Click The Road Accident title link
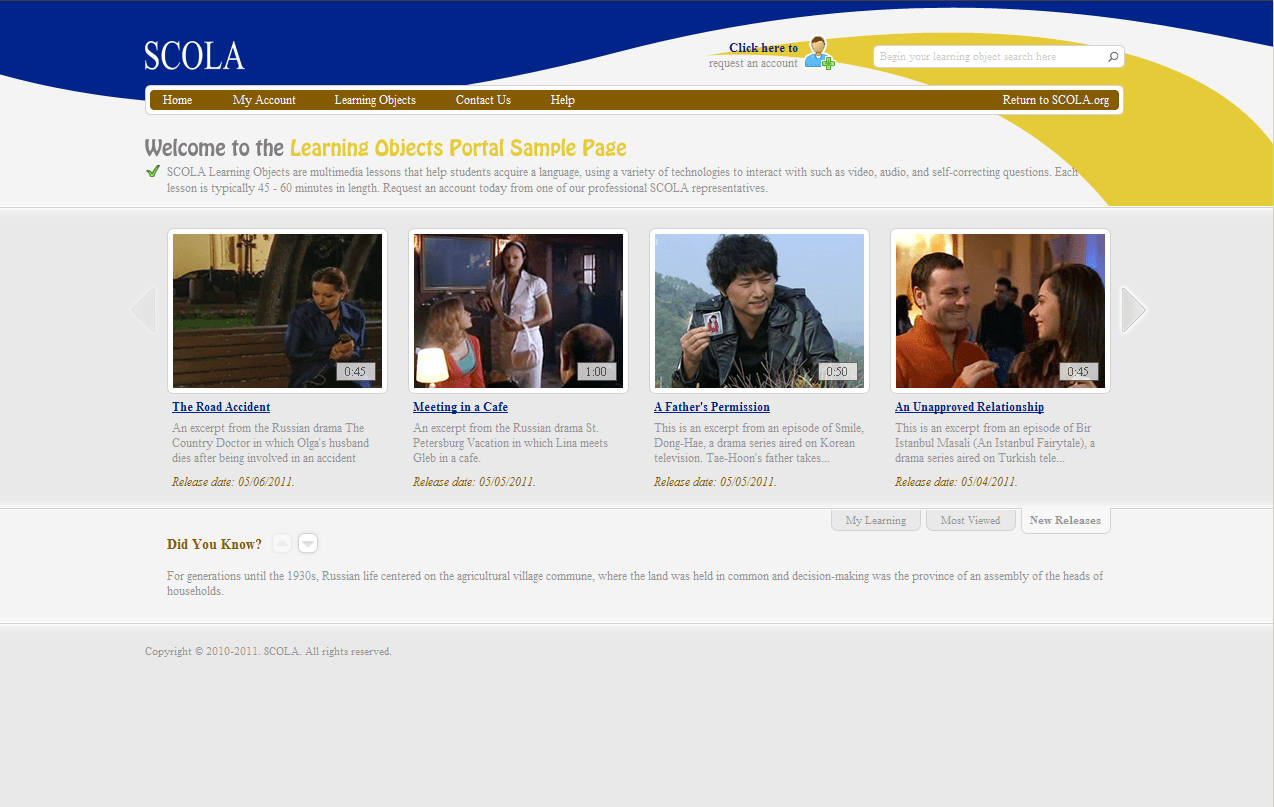The image size is (1274, 807). click(x=221, y=407)
